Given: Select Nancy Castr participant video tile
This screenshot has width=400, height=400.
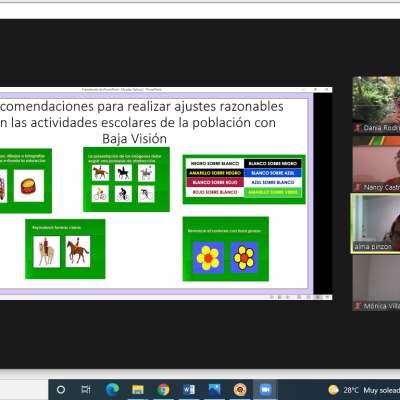Looking at the screenshot, I should point(376,164).
